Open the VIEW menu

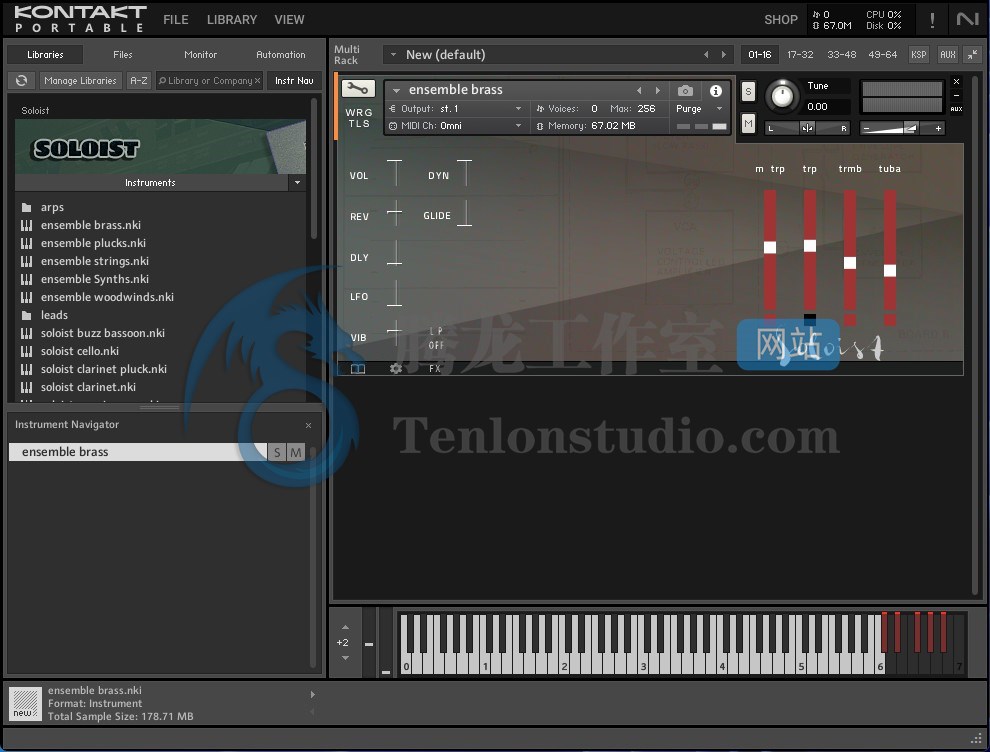coord(289,20)
